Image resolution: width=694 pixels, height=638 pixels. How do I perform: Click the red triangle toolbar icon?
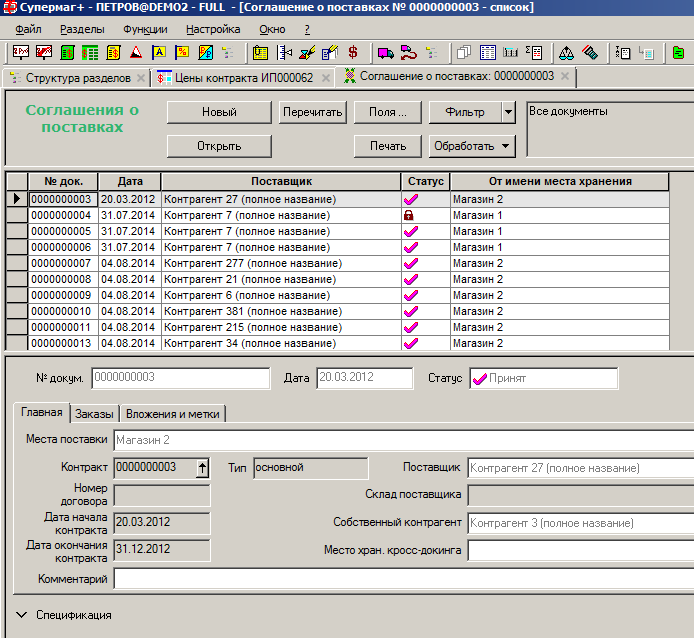tap(136, 53)
